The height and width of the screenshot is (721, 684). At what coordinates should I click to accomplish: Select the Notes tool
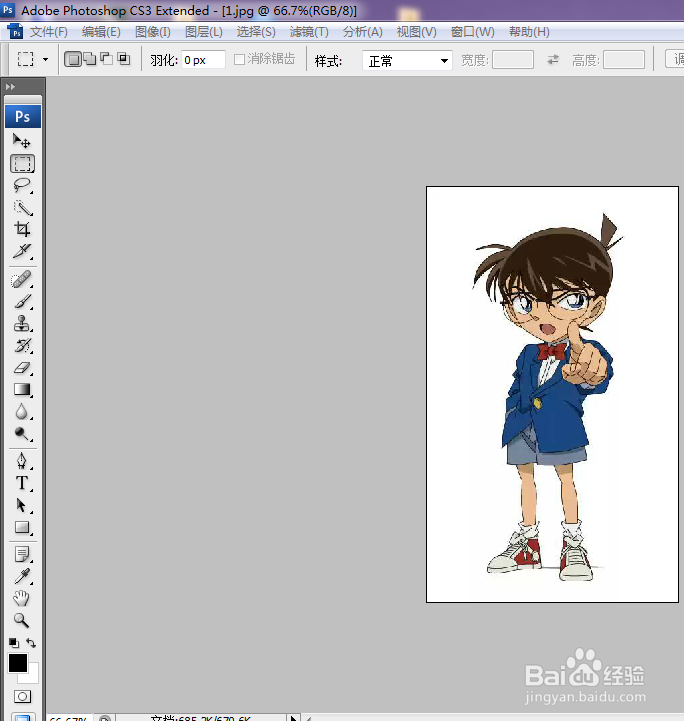pos(22,554)
